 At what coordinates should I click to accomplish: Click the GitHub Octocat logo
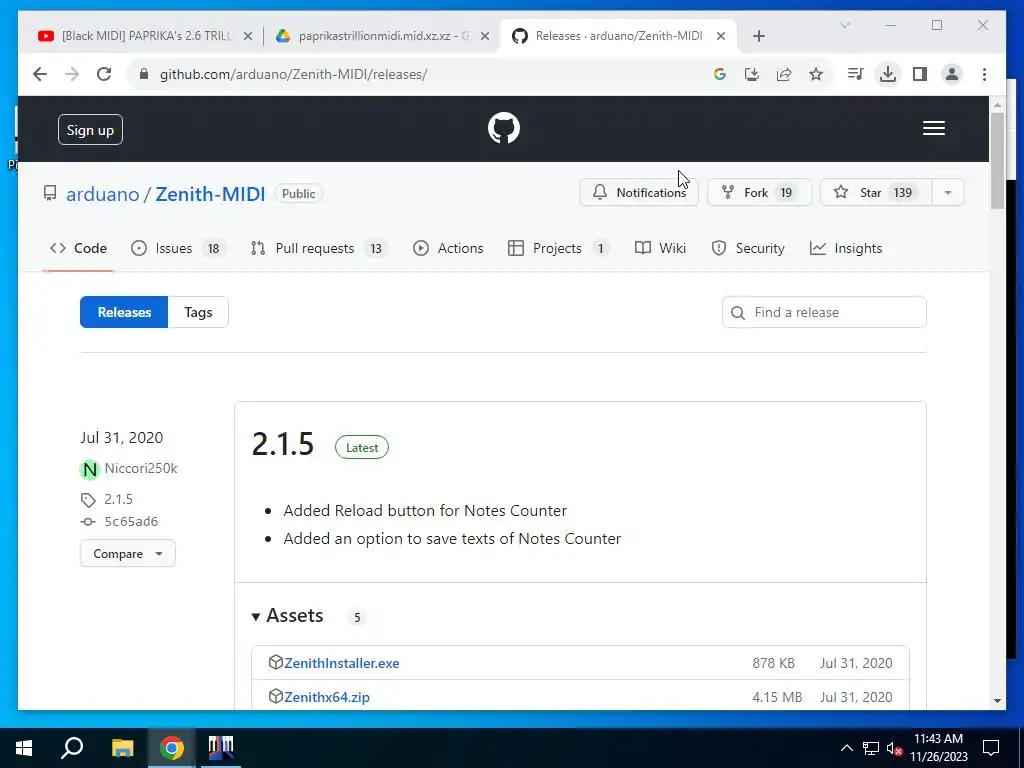coord(504,128)
